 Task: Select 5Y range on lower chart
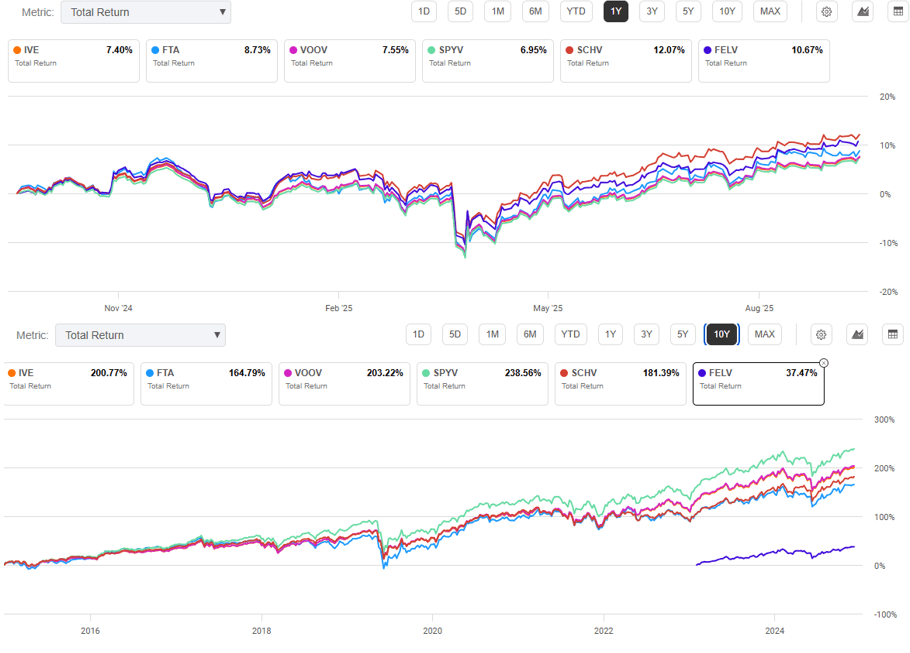click(683, 335)
